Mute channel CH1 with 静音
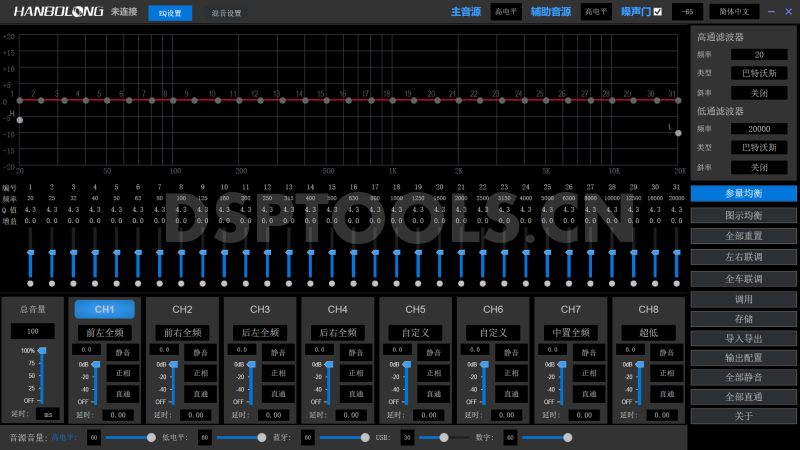 pyautogui.click(x=122, y=352)
